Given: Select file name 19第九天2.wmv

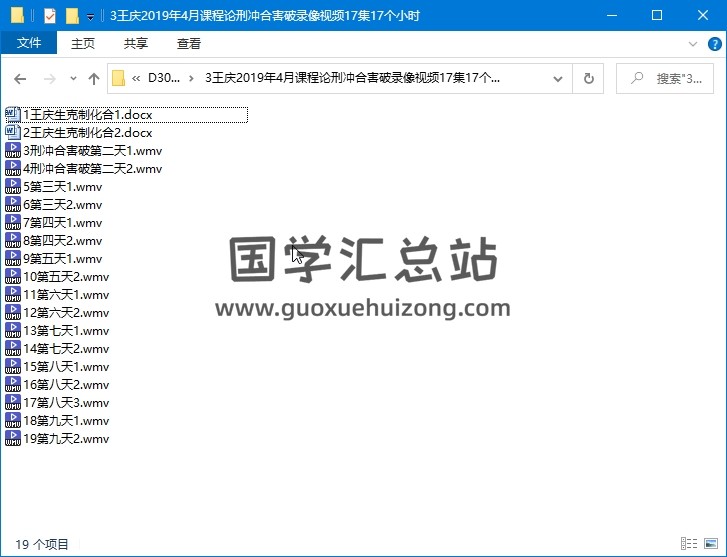Looking at the screenshot, I should coord(66,439).
